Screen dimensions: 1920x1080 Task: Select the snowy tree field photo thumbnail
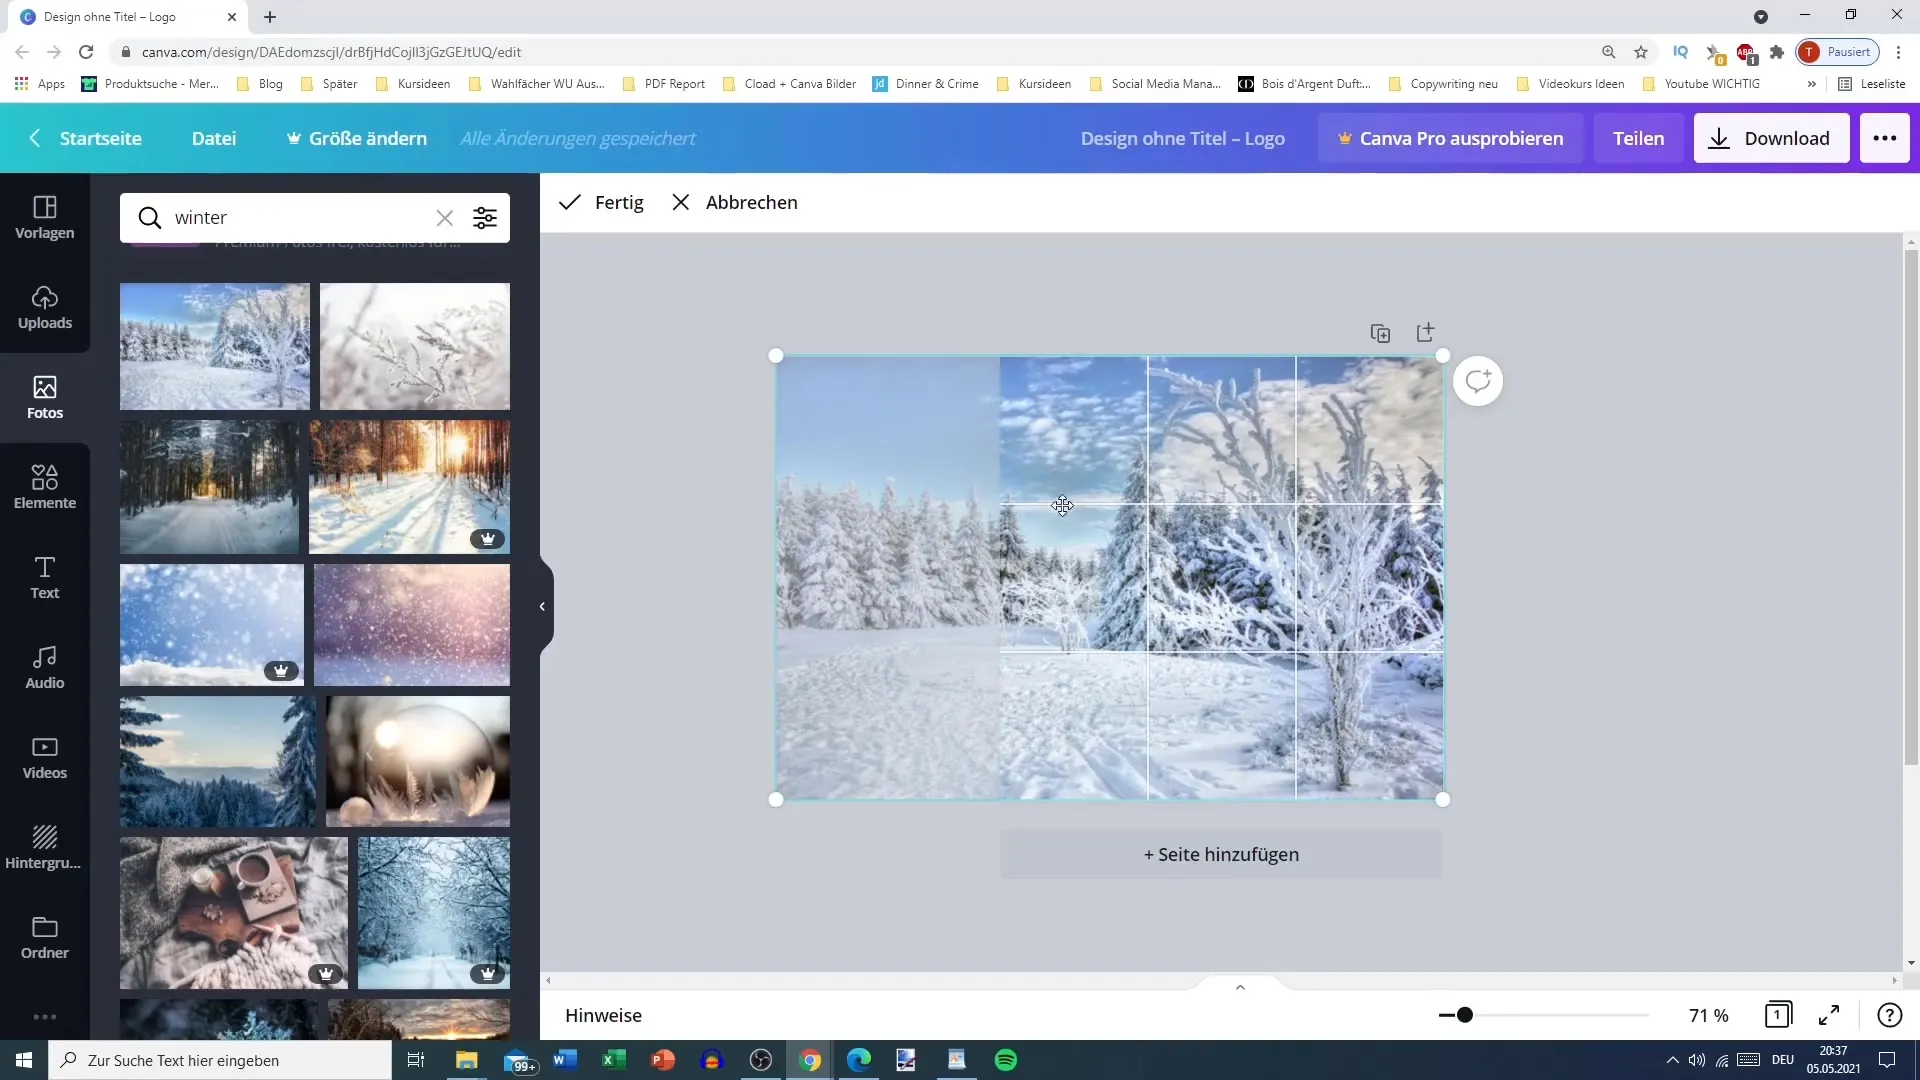tap(215, 346)
